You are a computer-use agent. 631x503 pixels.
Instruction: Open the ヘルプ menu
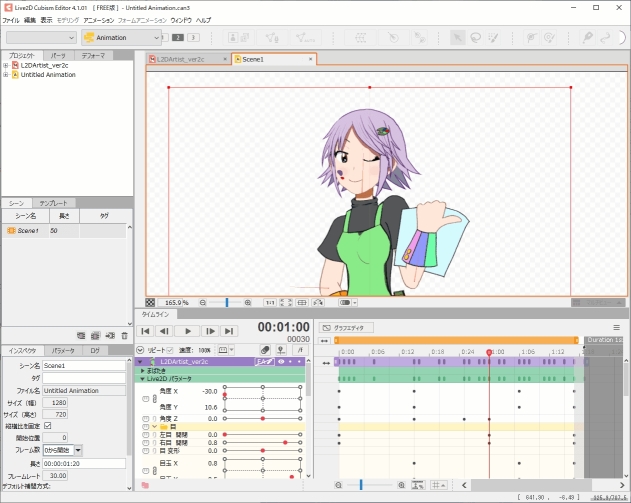tap(203, 20)
